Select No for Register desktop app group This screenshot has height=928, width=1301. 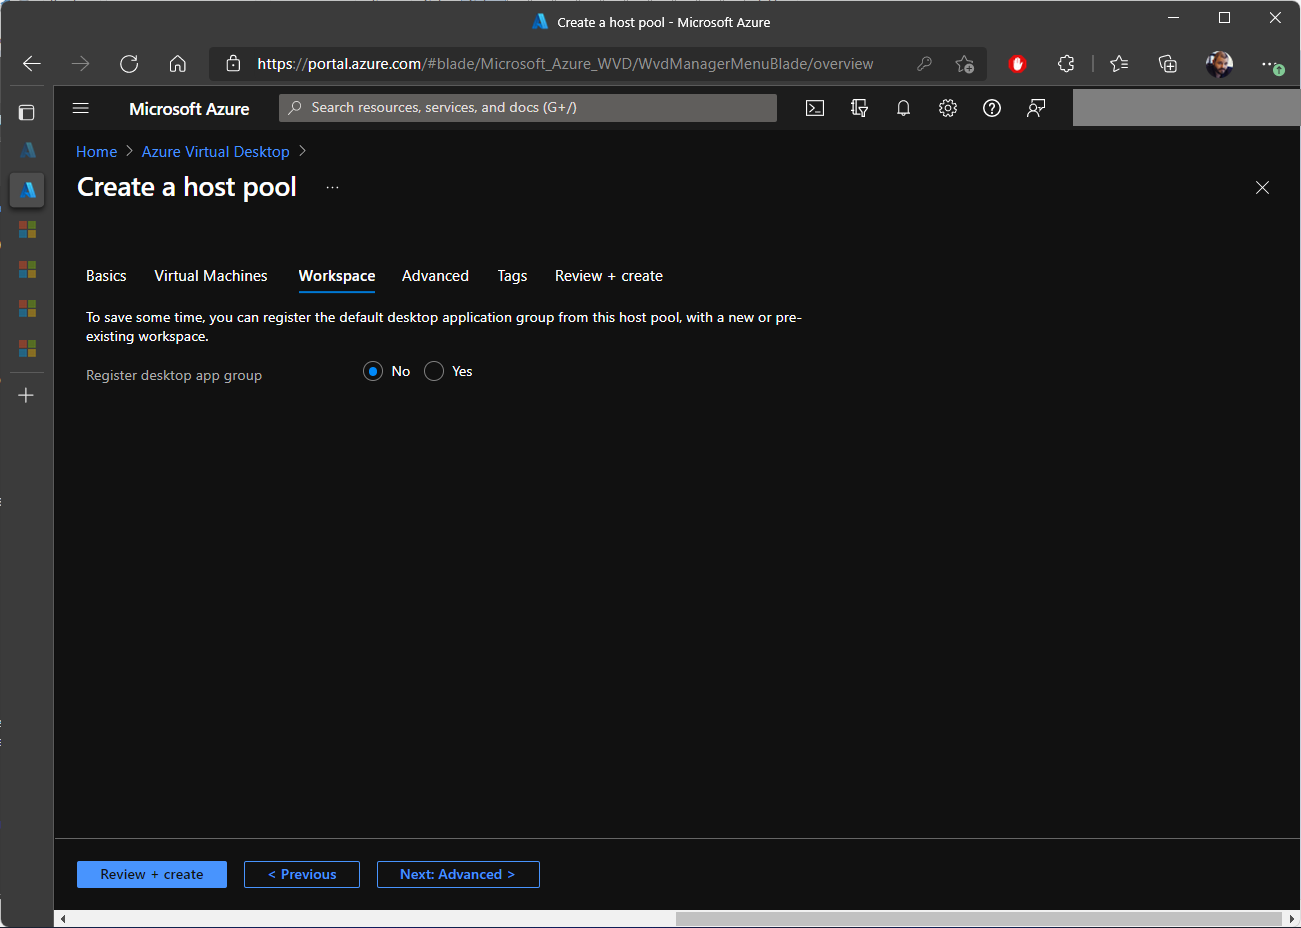tap(373, 371)
